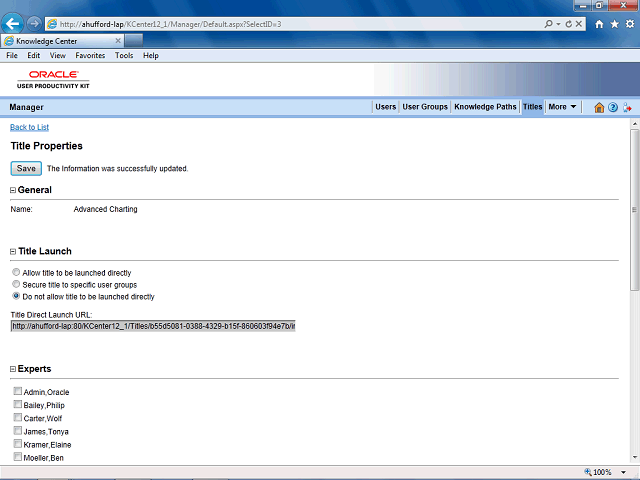Stop loading with the X icon in address bar
The width and height of the screenshot is (640, 480).
pyautogui.click(x=579, y=24)
